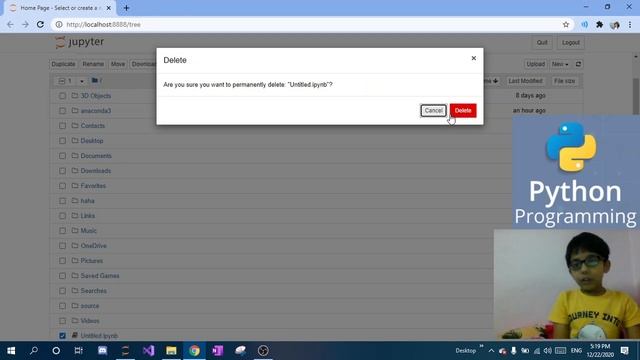Check the anaconda3 folder checkbox
The height and width of the screenshot is (360, 640).
tap(62, 111)
